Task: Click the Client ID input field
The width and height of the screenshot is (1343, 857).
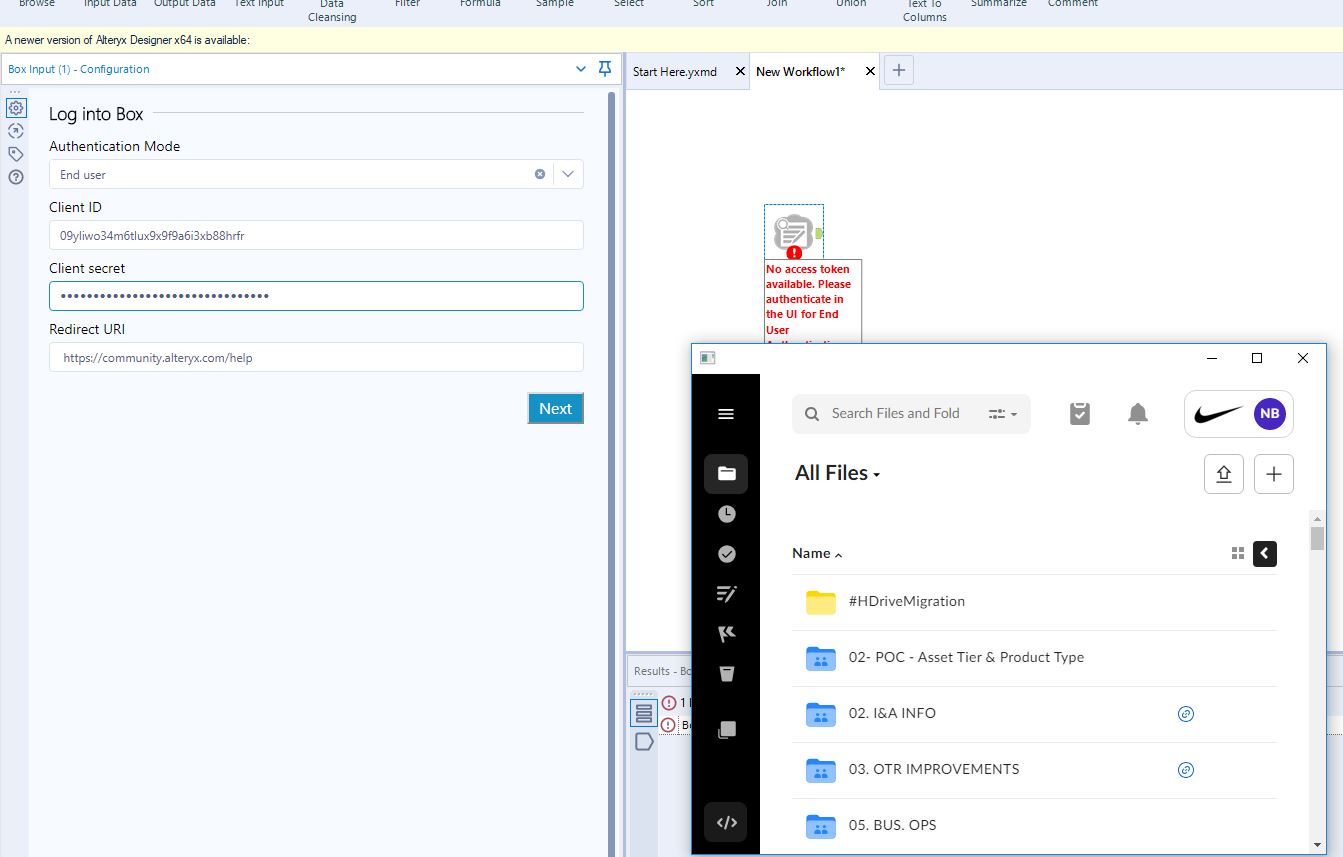Action: pyautogui.click(x=316, y=235)
